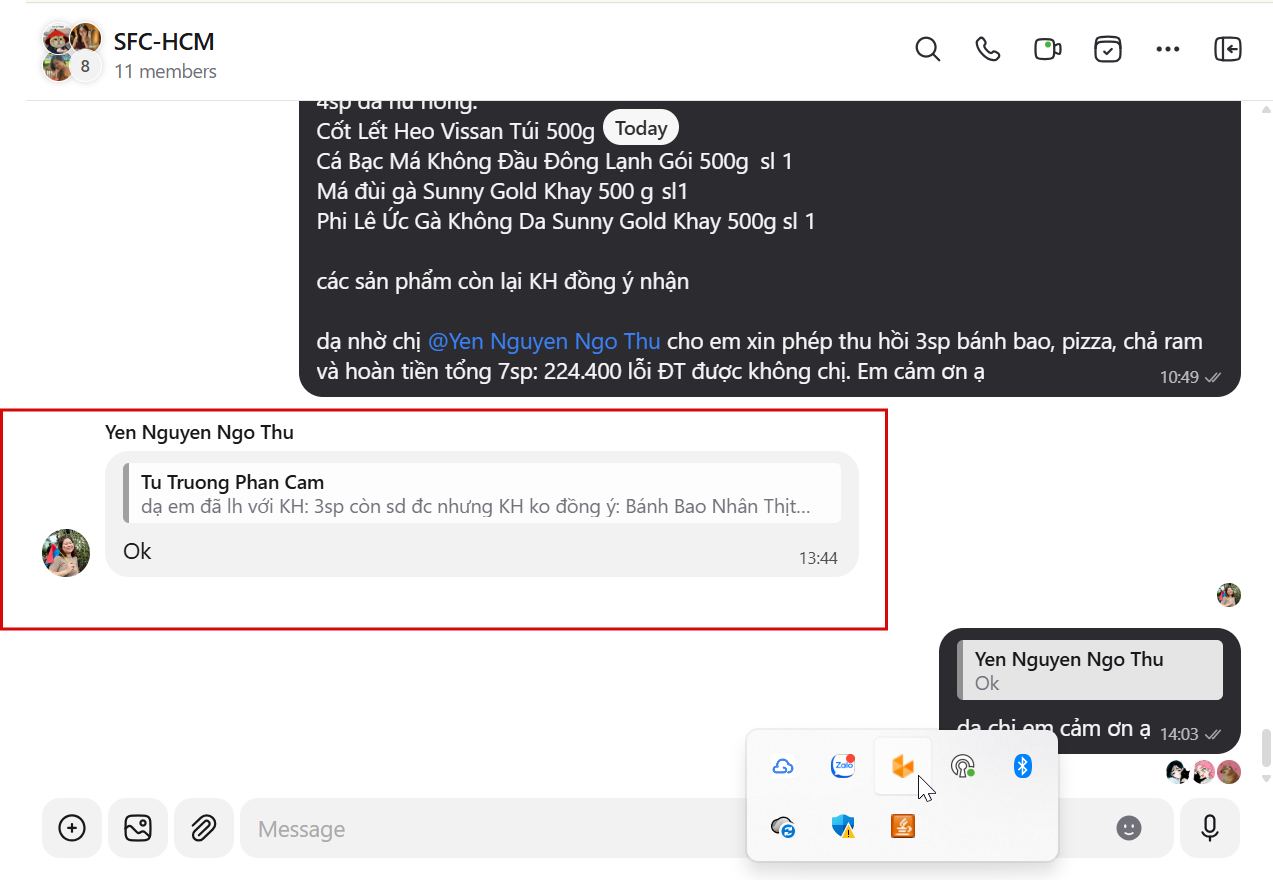
Task: Start a video meeting from the header
Action: 1047,49
